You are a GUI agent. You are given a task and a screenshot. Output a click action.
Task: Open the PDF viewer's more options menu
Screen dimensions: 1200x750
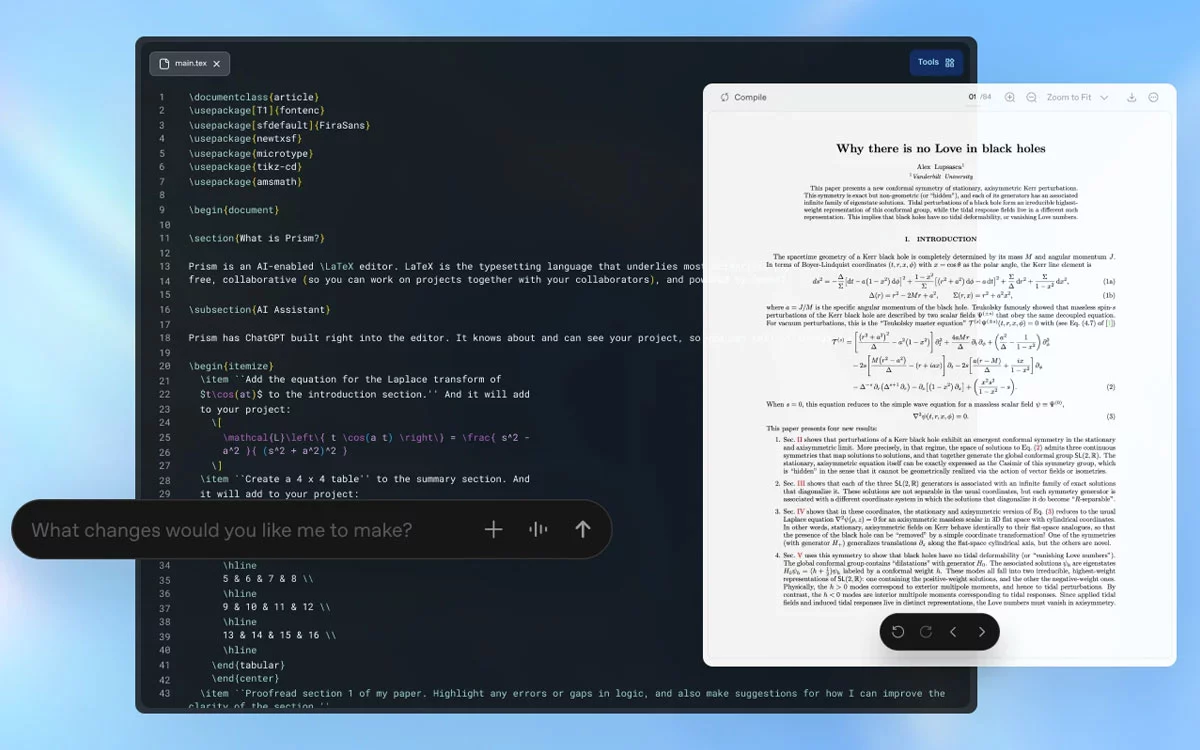[1154, 97]
